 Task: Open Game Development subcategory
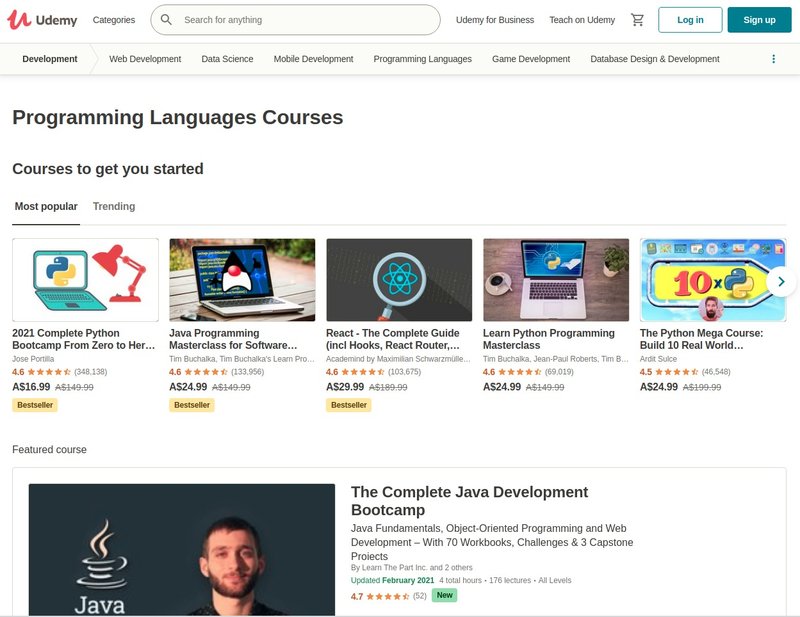click(531, 59)
